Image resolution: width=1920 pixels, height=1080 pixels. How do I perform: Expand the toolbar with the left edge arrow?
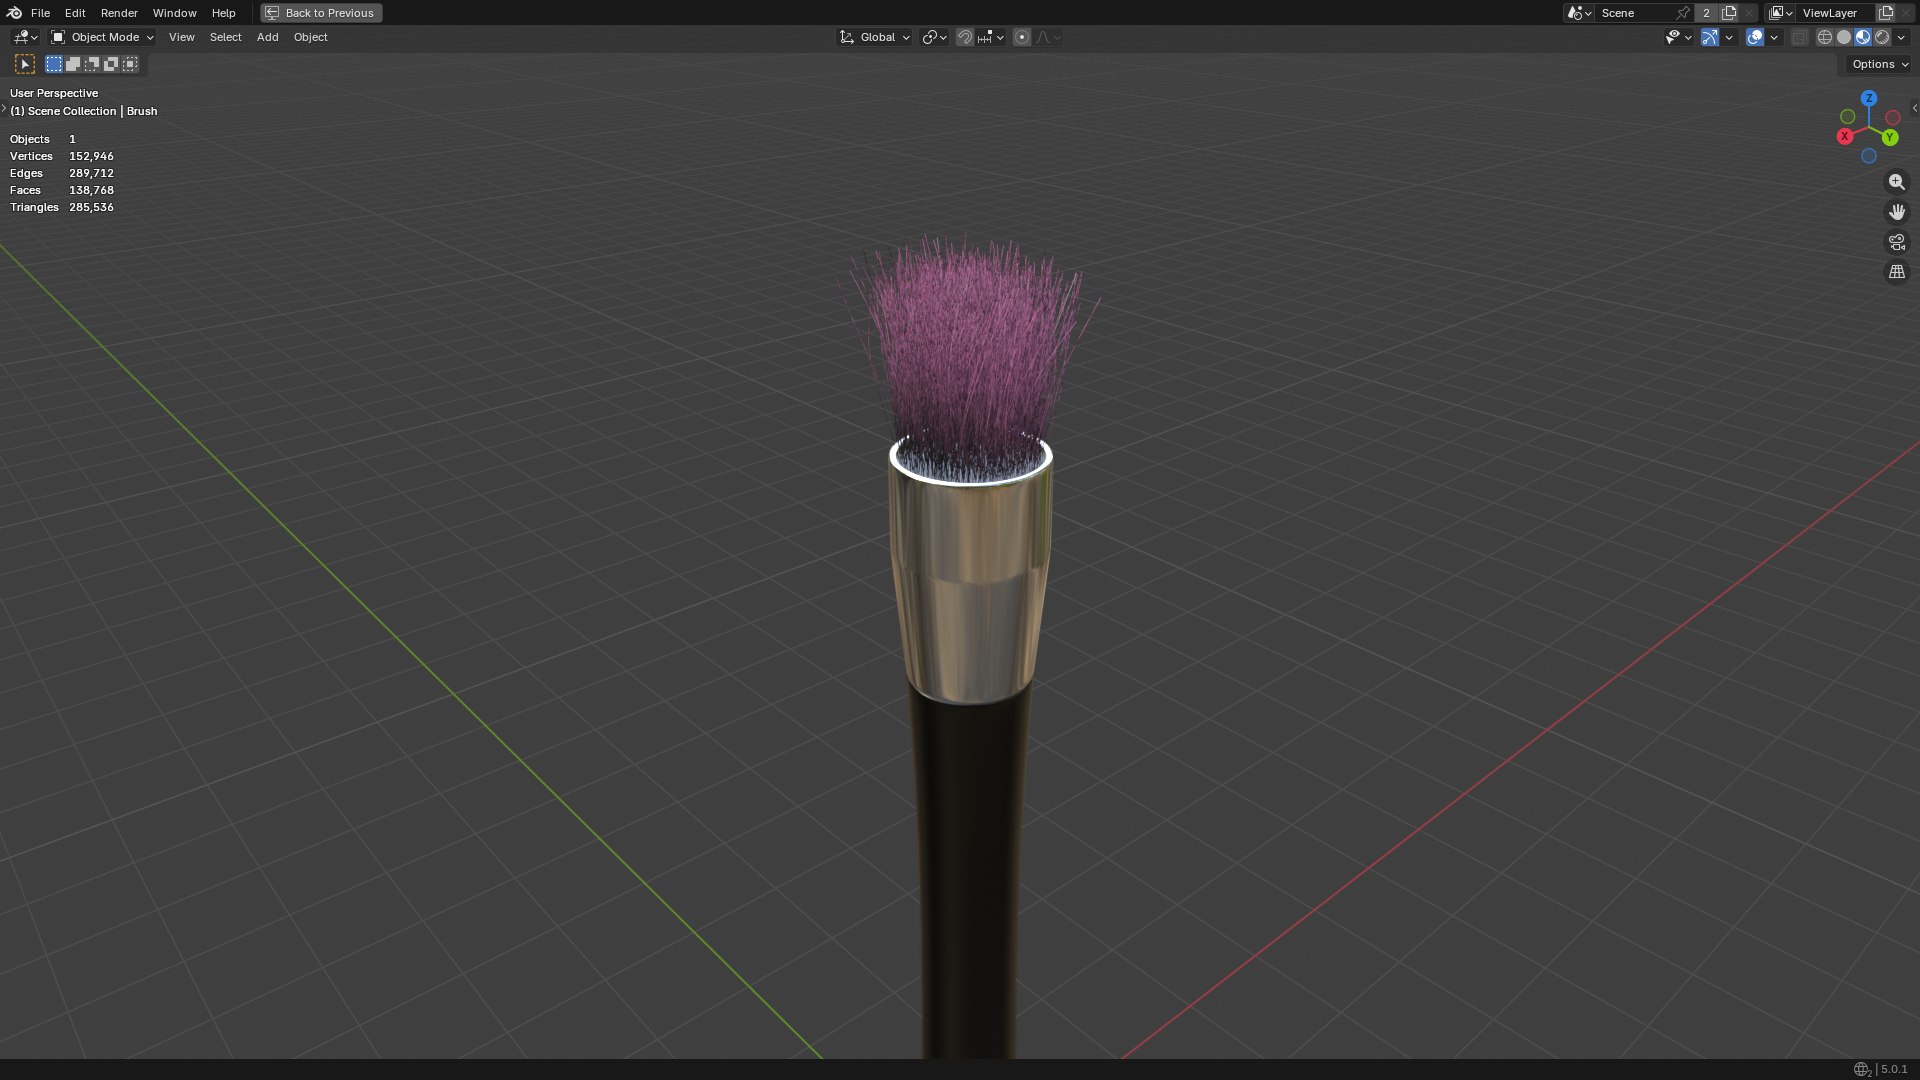[x=4, y=108]
